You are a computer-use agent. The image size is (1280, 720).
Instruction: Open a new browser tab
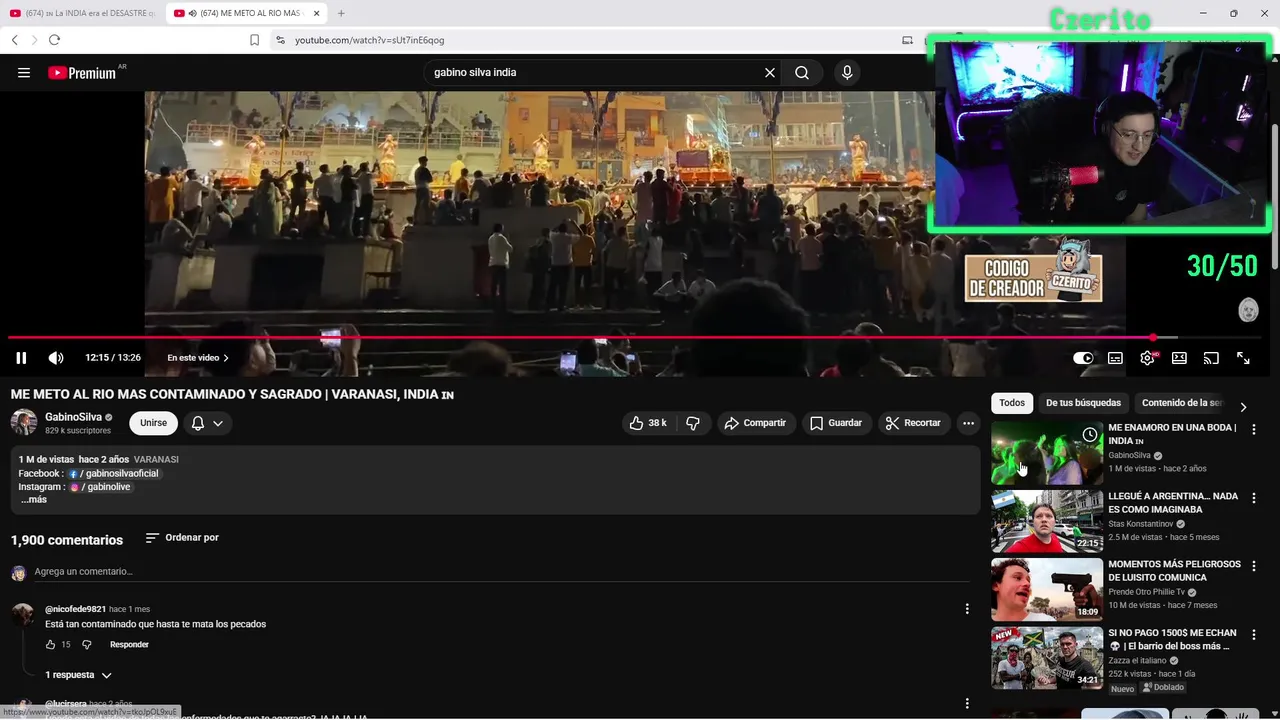coord(341,13)
